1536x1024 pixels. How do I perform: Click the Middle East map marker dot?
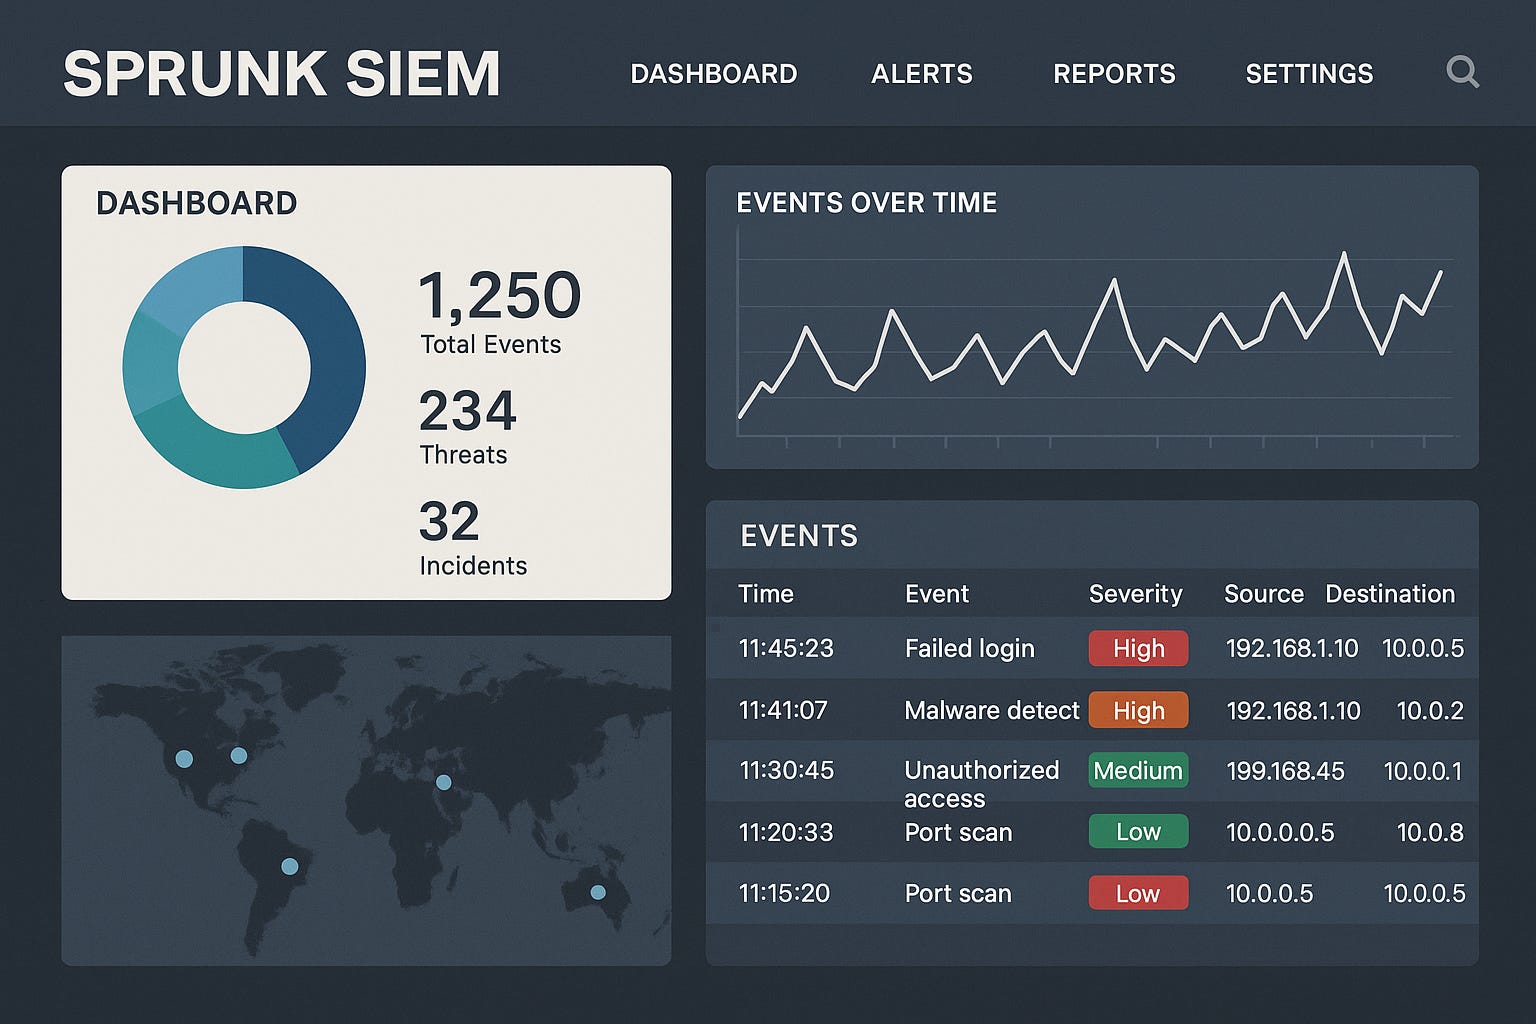point(444,782)
